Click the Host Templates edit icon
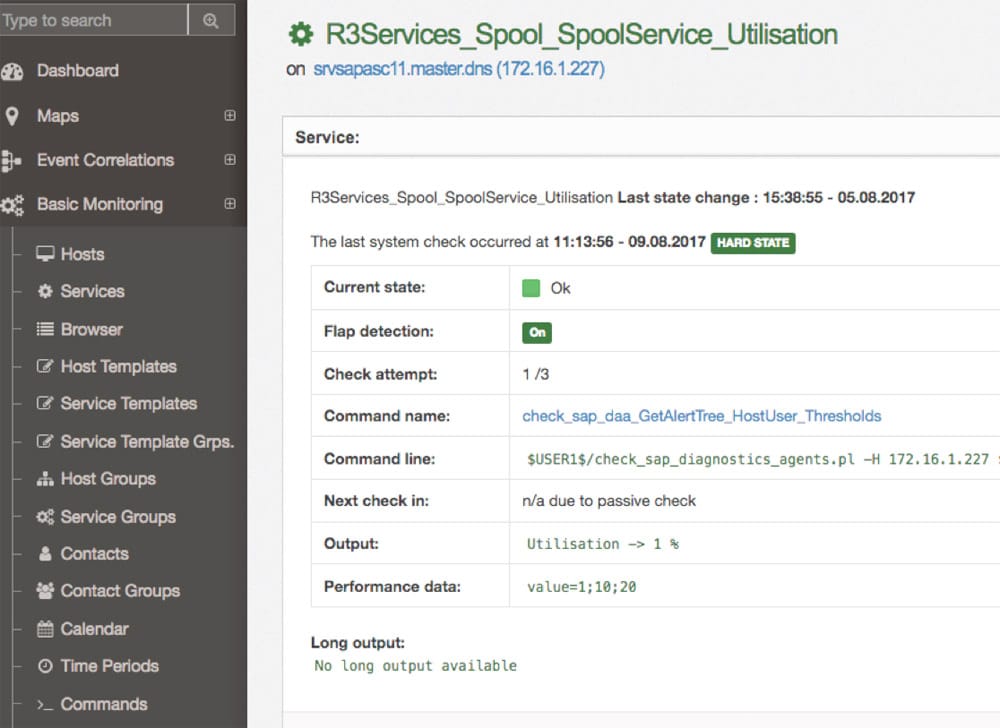Image resolution: width=1000 pixels, height=728 pixels. coord(45,366)
